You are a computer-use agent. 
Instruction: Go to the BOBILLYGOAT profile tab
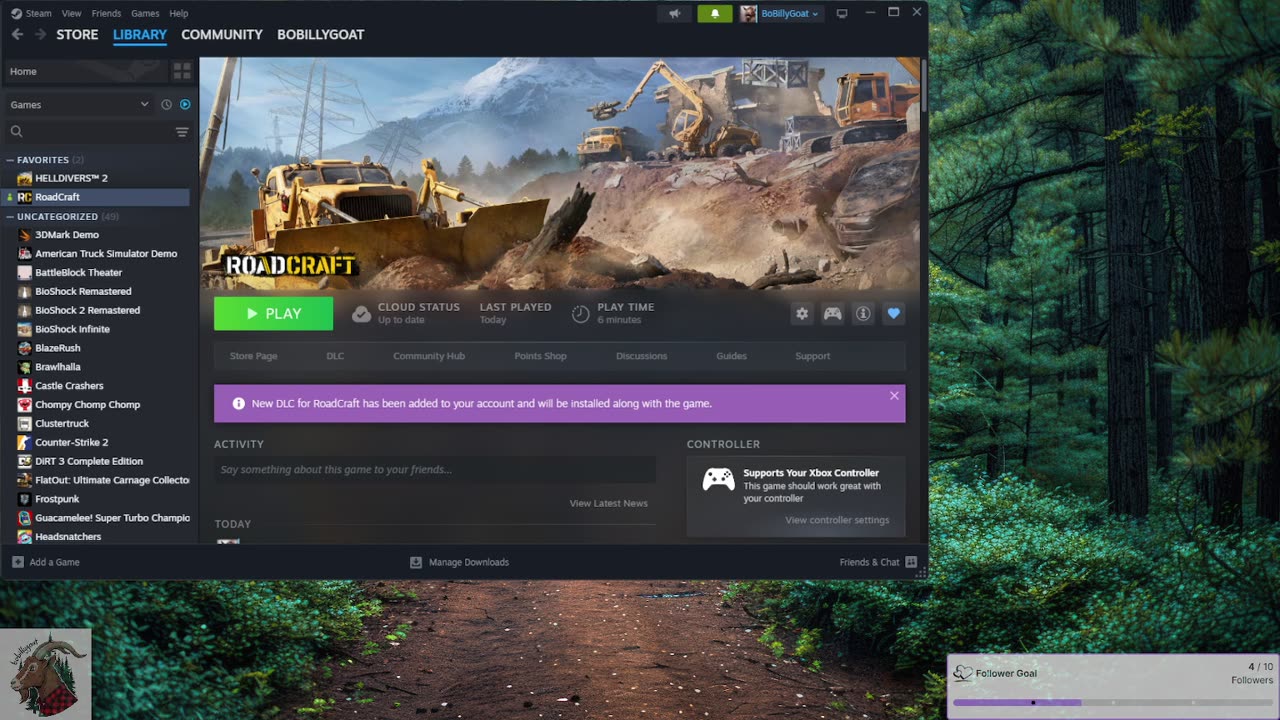pos(321,34)
